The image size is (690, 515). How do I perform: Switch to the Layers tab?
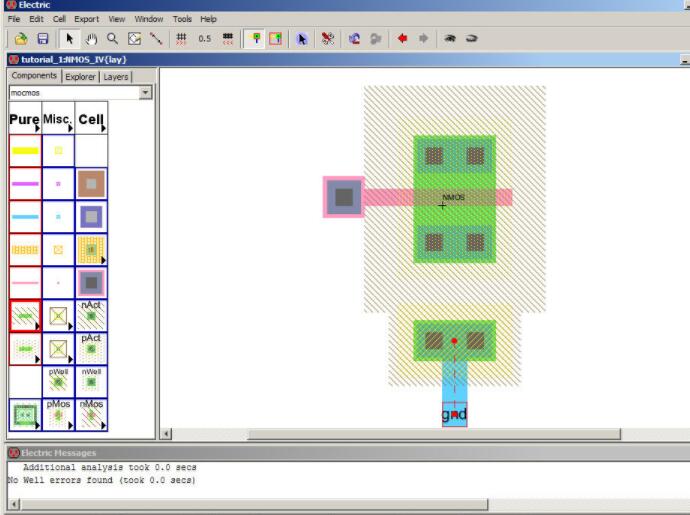point(116,76)
